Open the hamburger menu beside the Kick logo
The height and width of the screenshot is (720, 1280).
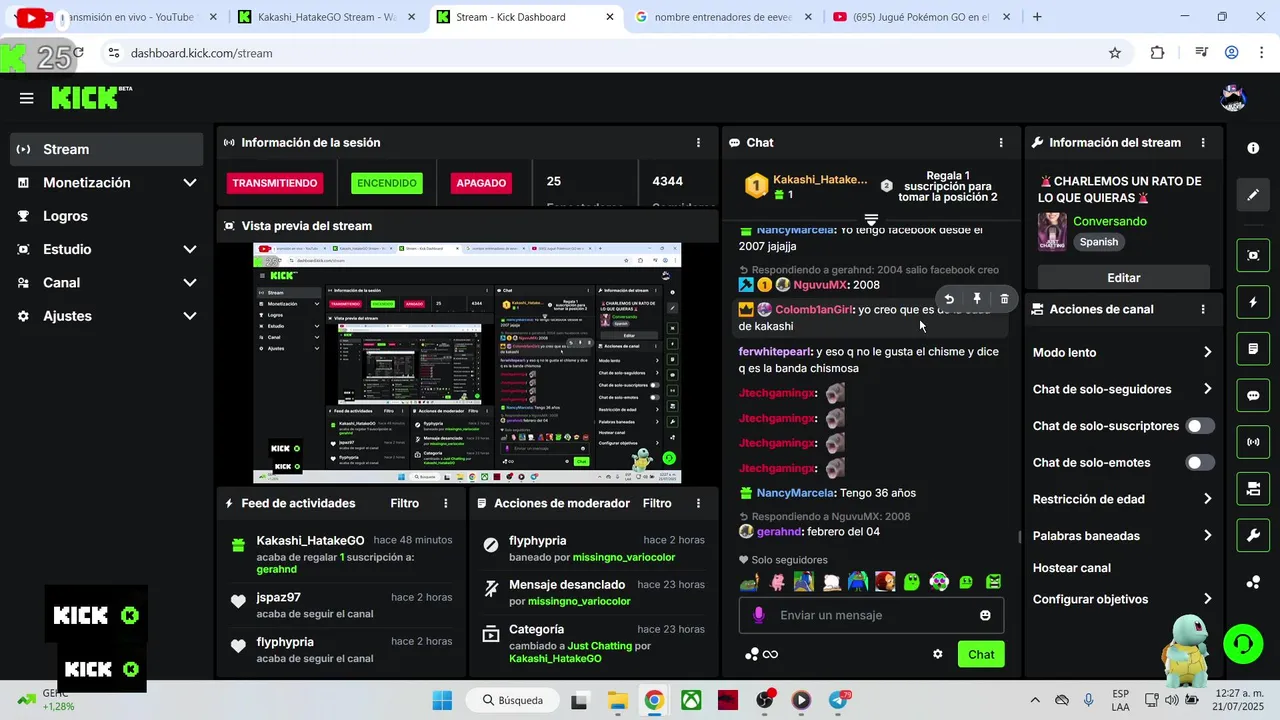27,98
